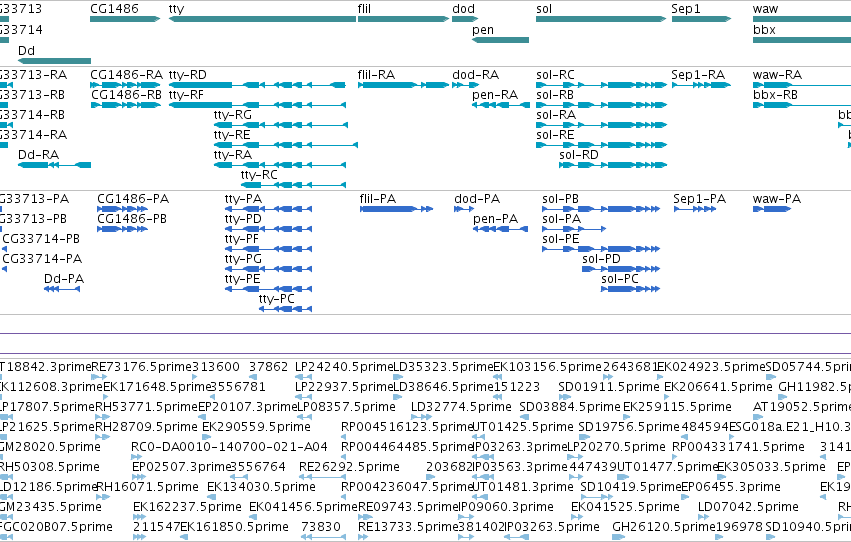Image resolution: width=851 pixels, height=542 pixels.
Task: Click transcript tty-RA
Action: (x=280, y=165)
